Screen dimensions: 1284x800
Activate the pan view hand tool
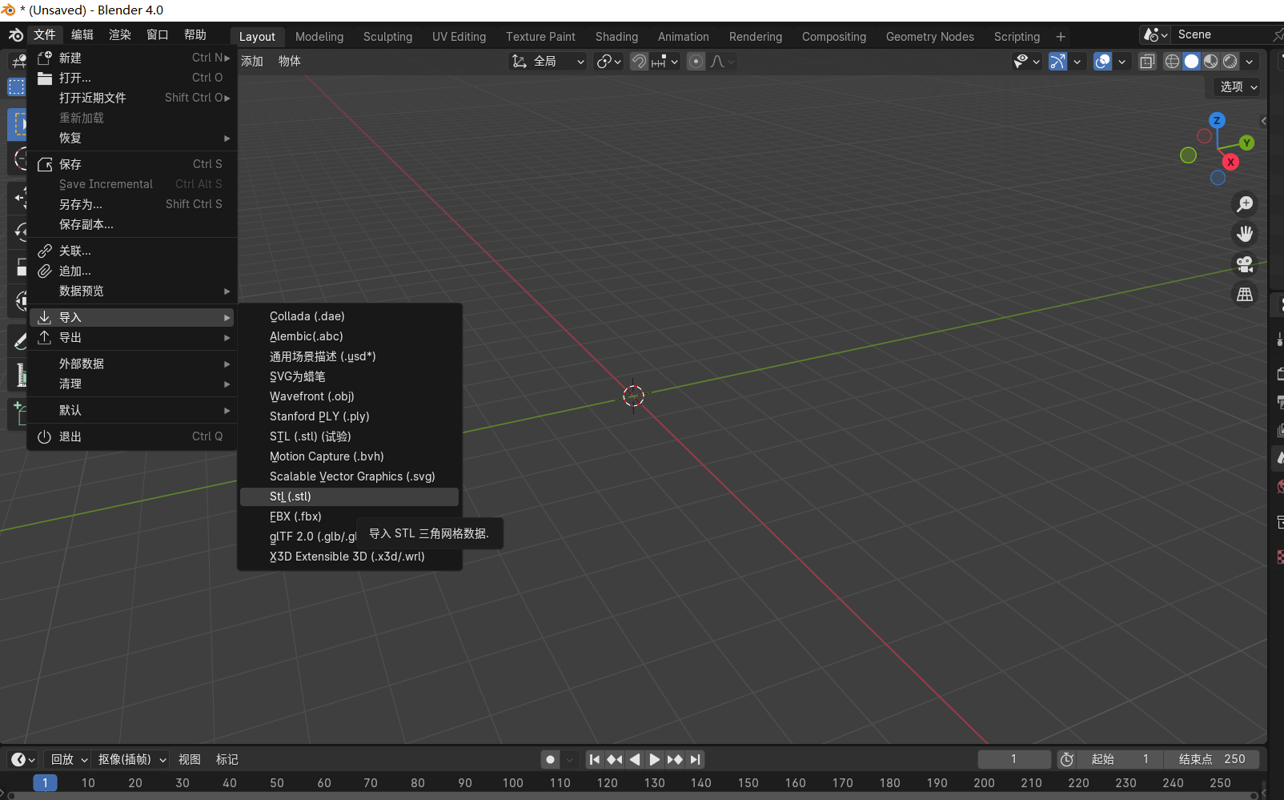point(1245,234)
